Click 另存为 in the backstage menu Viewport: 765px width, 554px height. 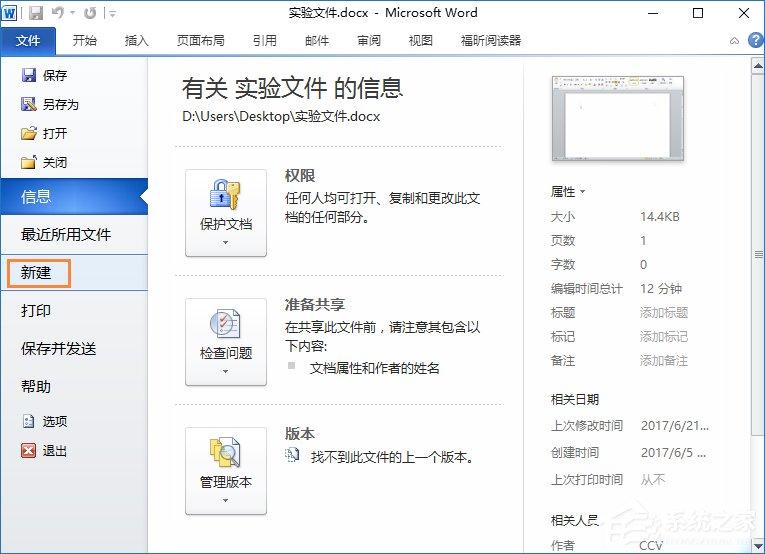[50, 104]
